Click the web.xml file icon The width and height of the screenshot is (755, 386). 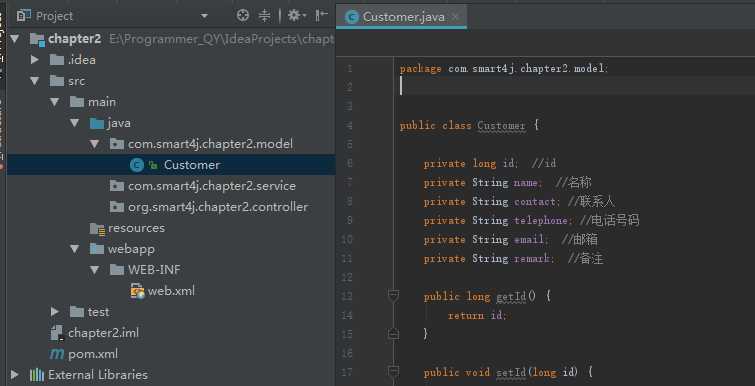pyautogui.click(x=137, y=291)
